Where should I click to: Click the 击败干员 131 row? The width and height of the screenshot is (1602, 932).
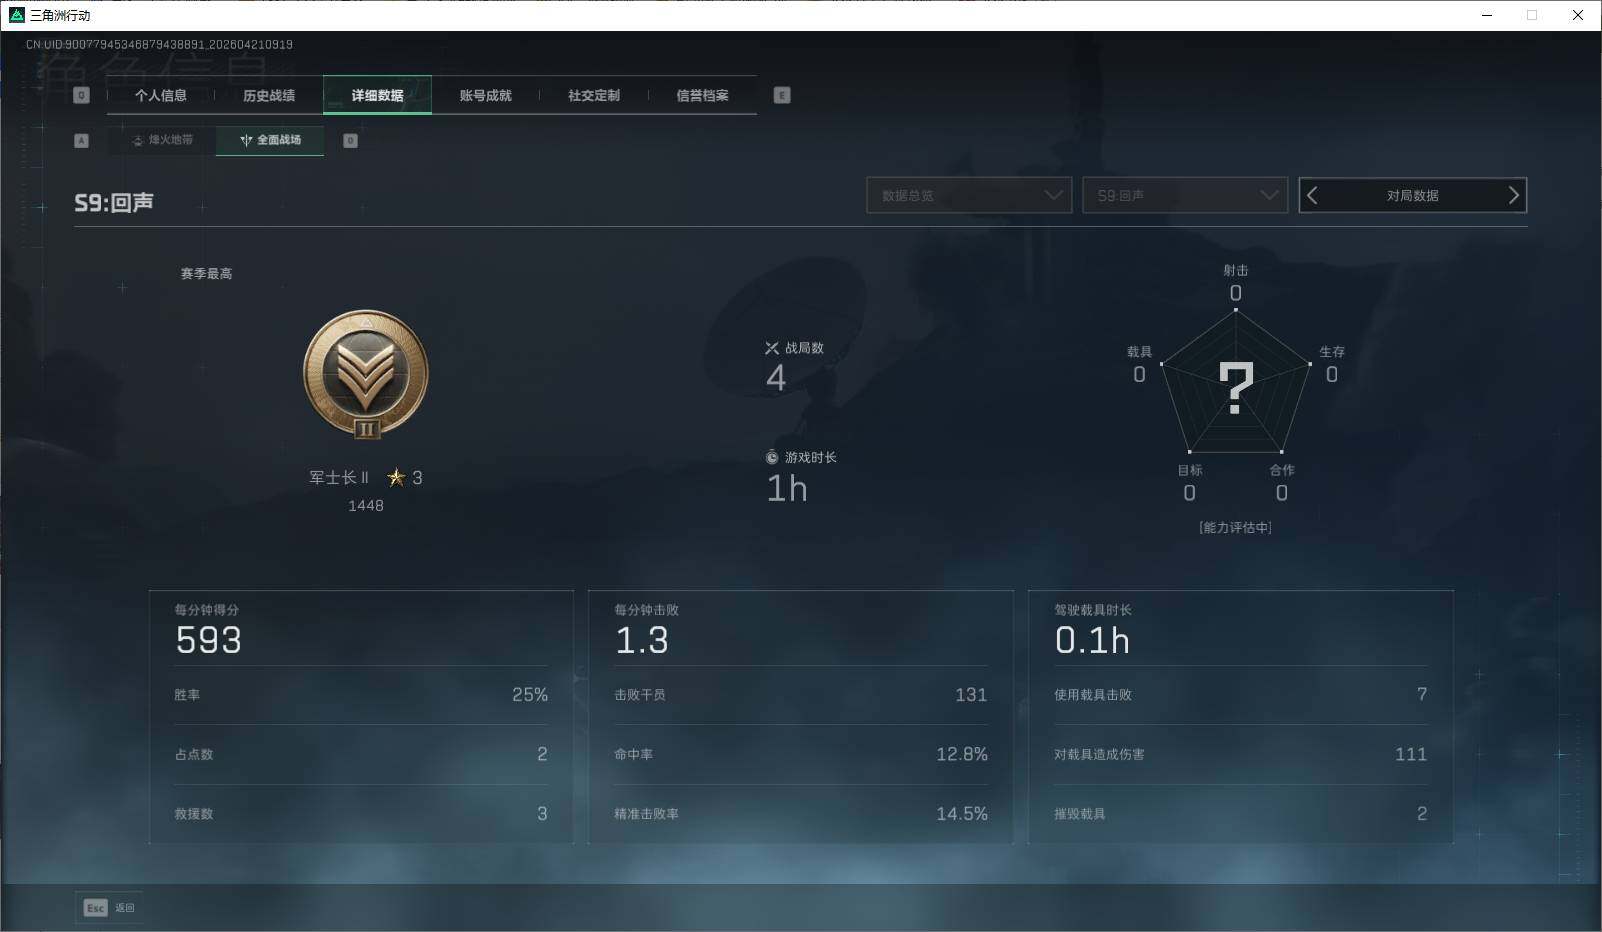coord(801,695)
